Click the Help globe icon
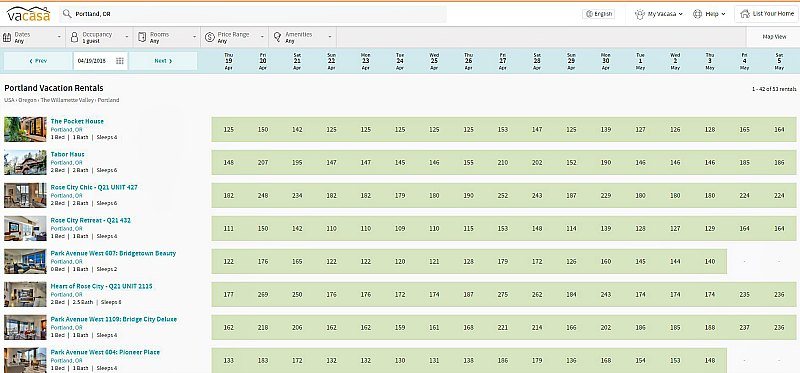800x373 pixels. point(697,14)
